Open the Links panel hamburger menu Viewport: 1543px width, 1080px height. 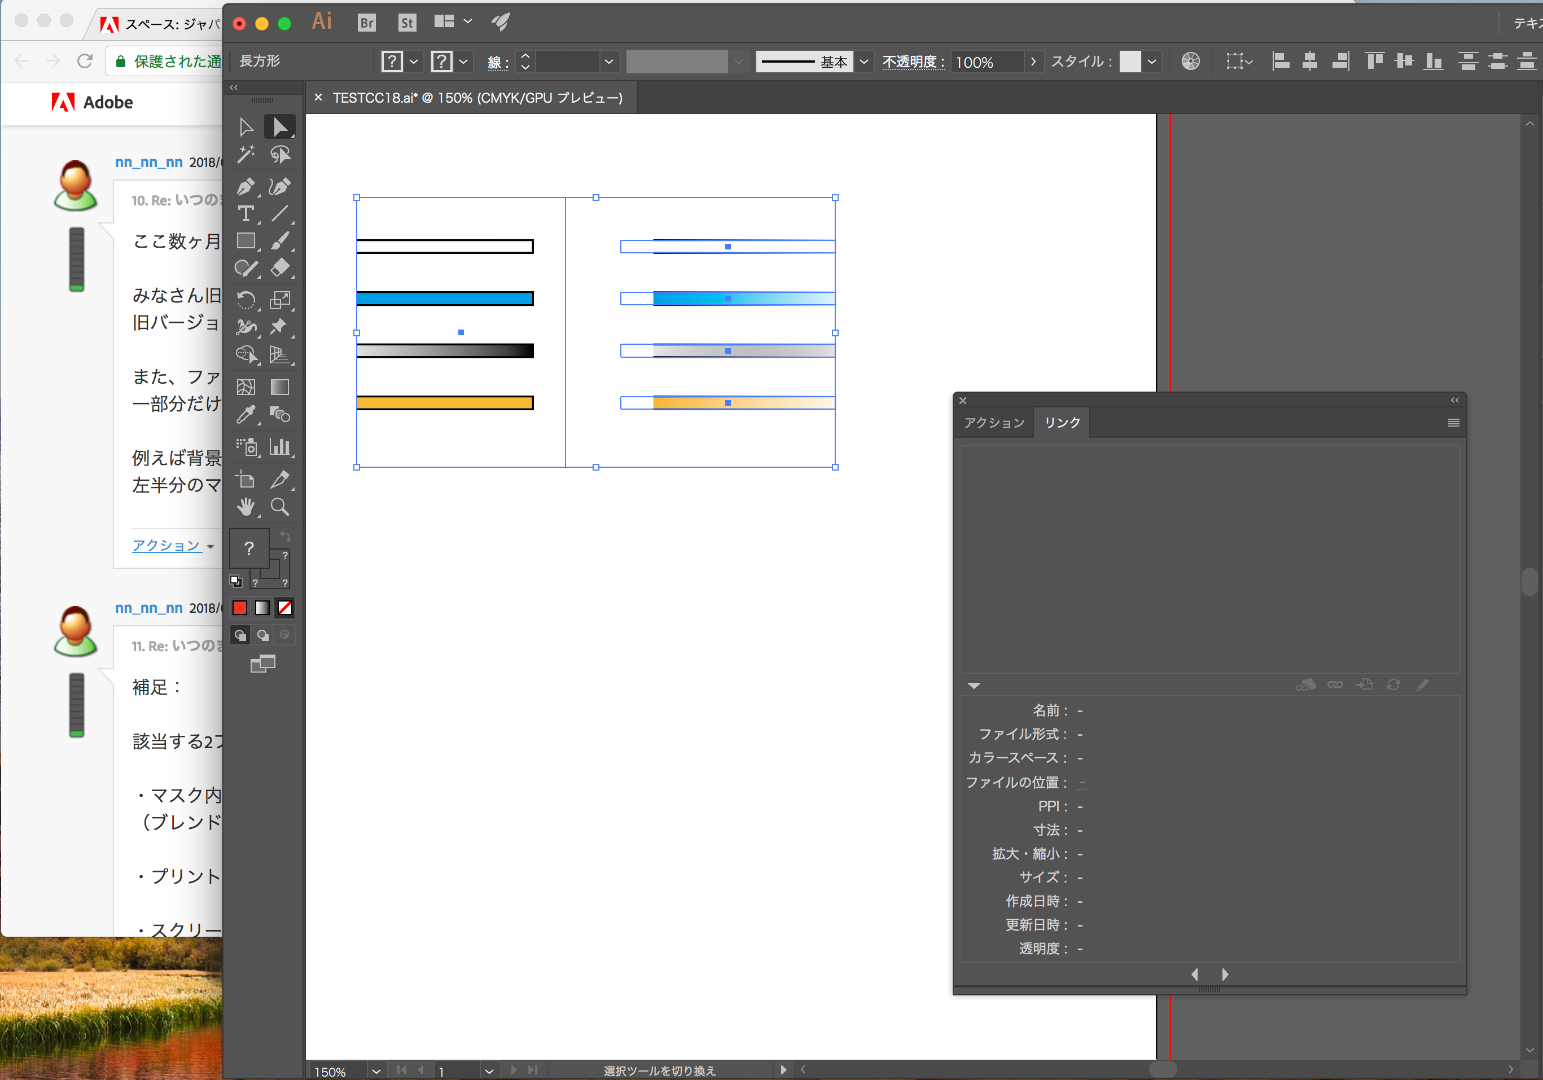pos(1453,423)
